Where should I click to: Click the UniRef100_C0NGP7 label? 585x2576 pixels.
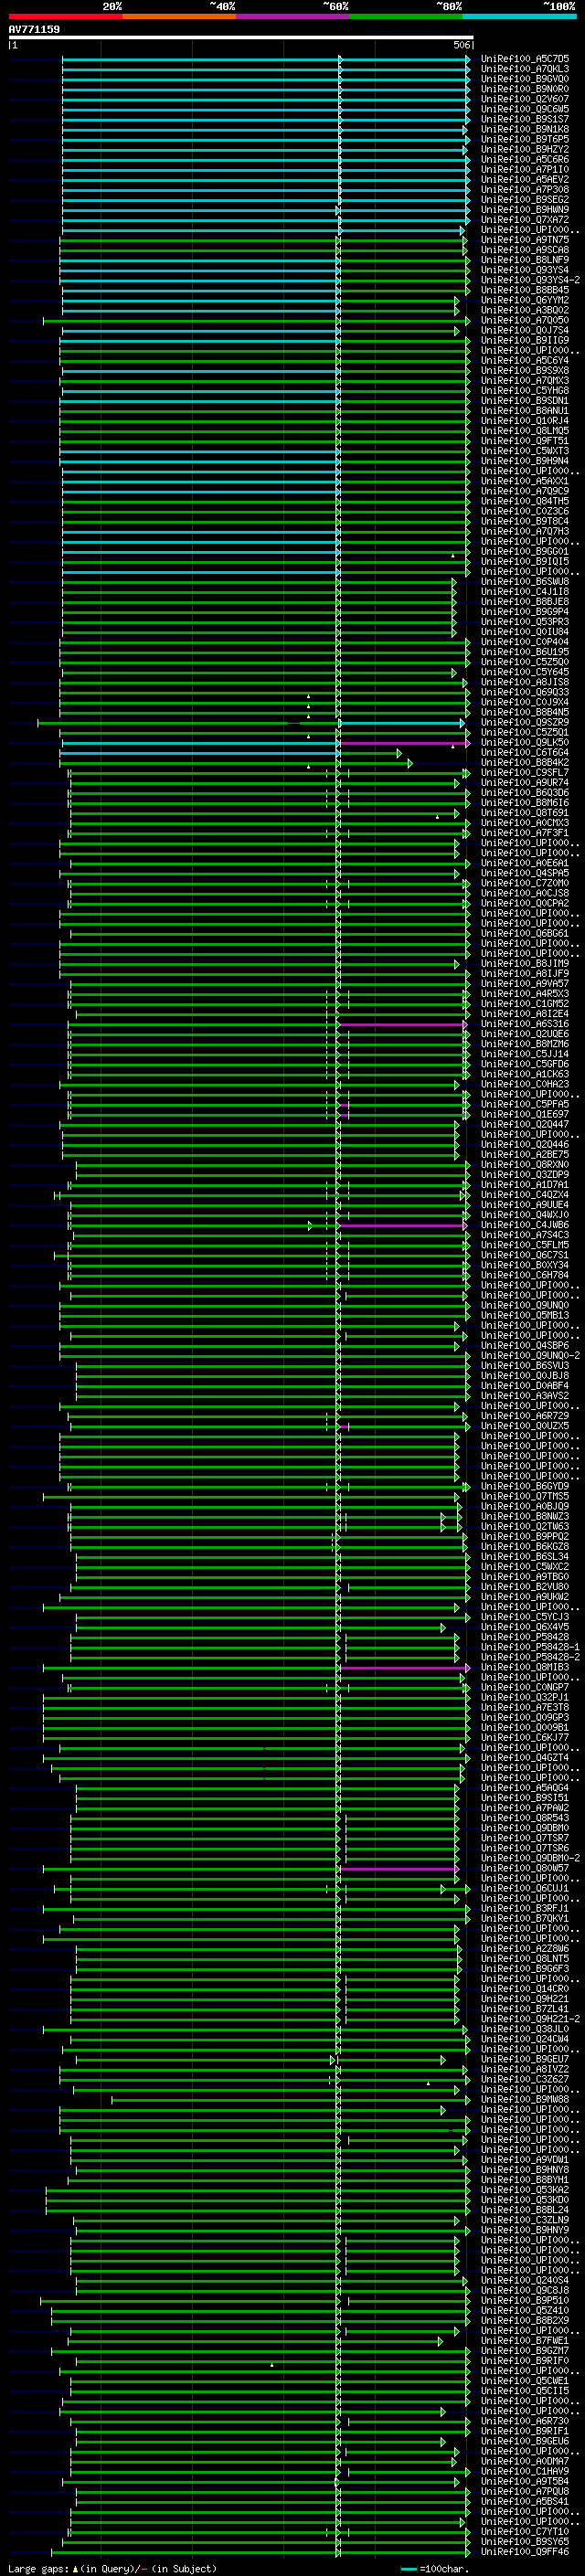(525, 1687)
